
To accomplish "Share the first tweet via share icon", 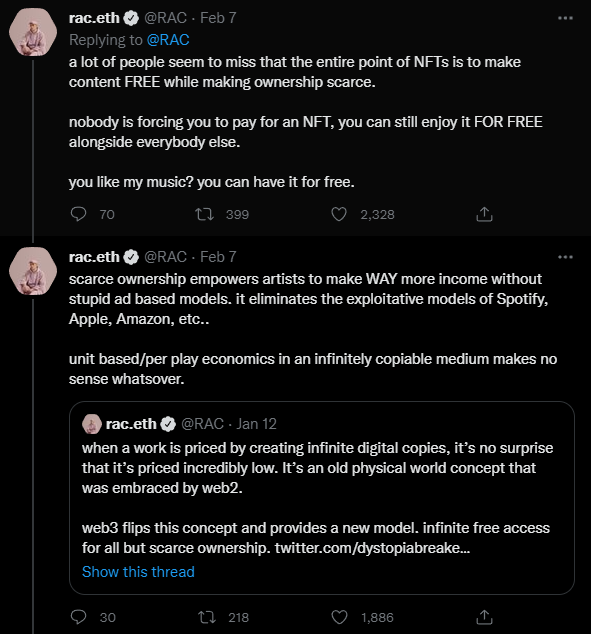I will point(484,214).
